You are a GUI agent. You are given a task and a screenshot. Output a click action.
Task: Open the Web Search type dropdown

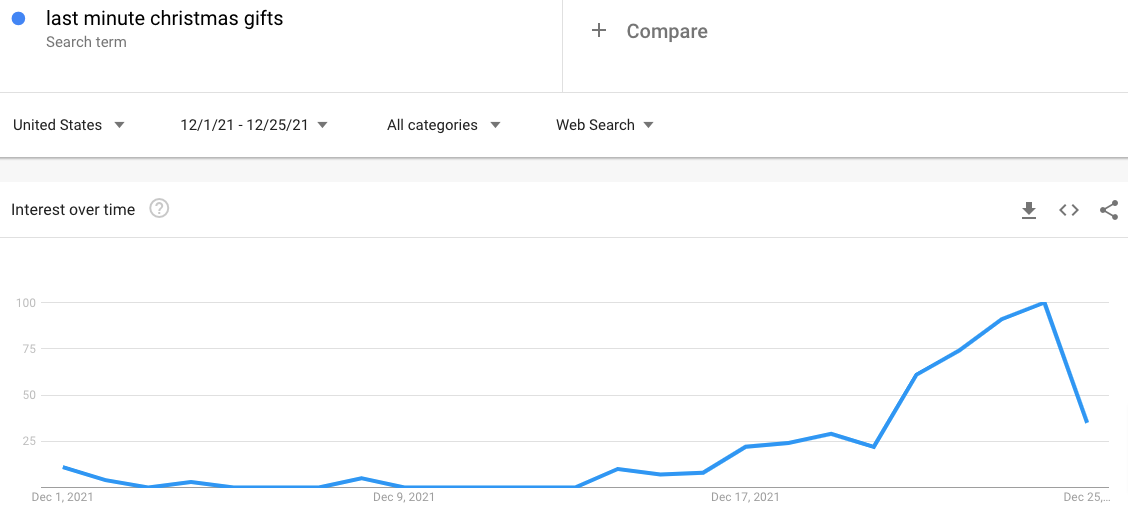604,125
